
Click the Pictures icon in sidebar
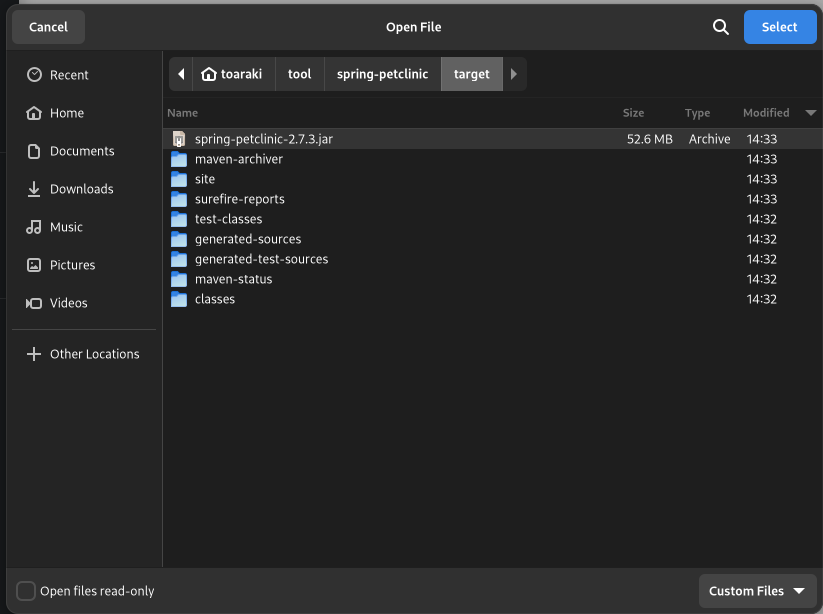coord(34,265)
